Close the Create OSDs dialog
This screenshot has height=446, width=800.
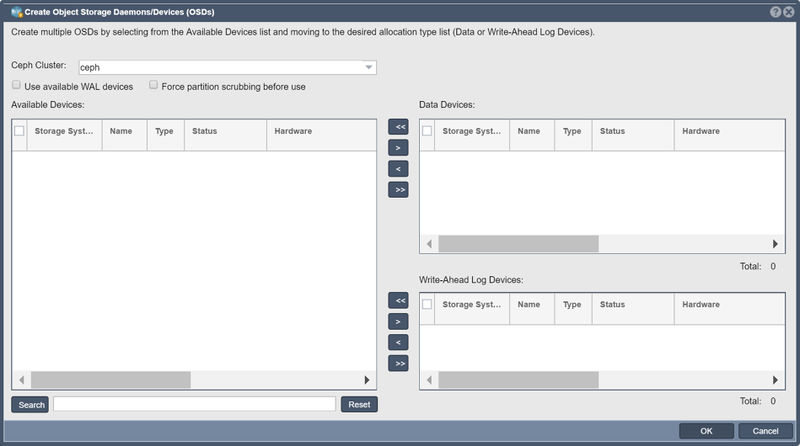coord(788,12)
